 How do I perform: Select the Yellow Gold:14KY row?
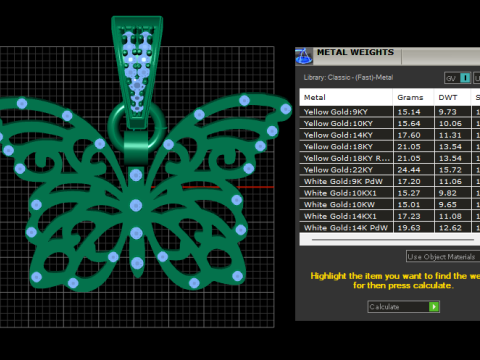(x=390, y=135)
